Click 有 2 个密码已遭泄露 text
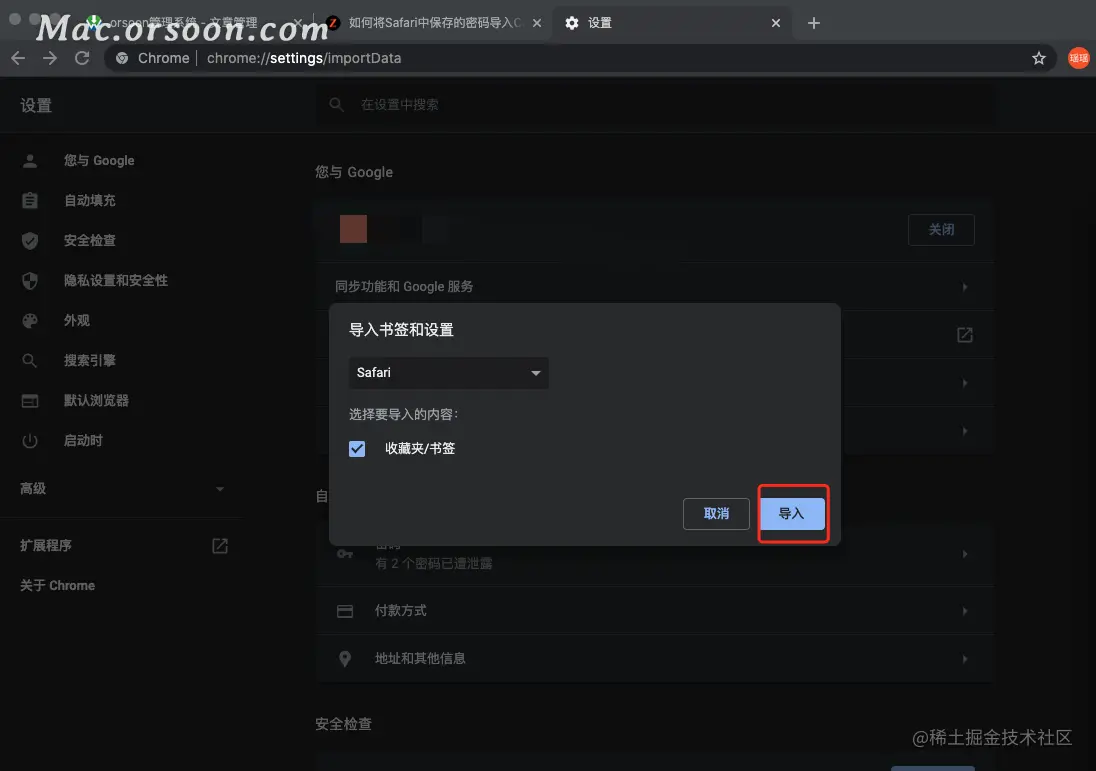The width and height of the screenshot is (1096, 771). pyautogui.click(x=433, y=563)
